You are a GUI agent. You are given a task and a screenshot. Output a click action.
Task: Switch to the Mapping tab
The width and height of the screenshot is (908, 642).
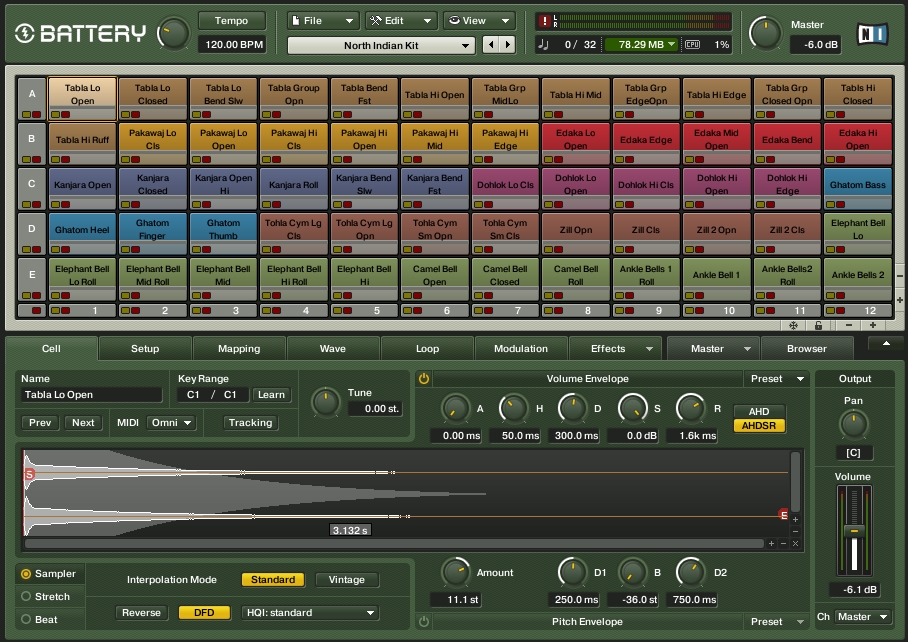coord(239,348)
